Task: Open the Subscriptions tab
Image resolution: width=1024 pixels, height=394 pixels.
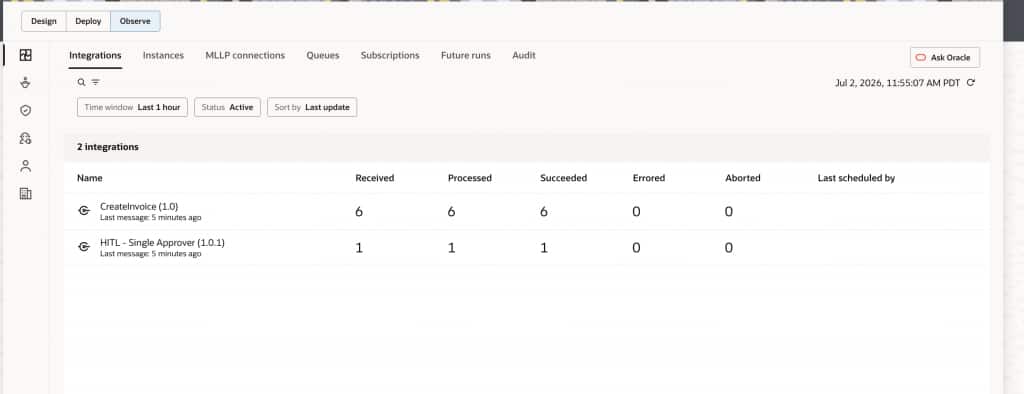Action: 390,56
